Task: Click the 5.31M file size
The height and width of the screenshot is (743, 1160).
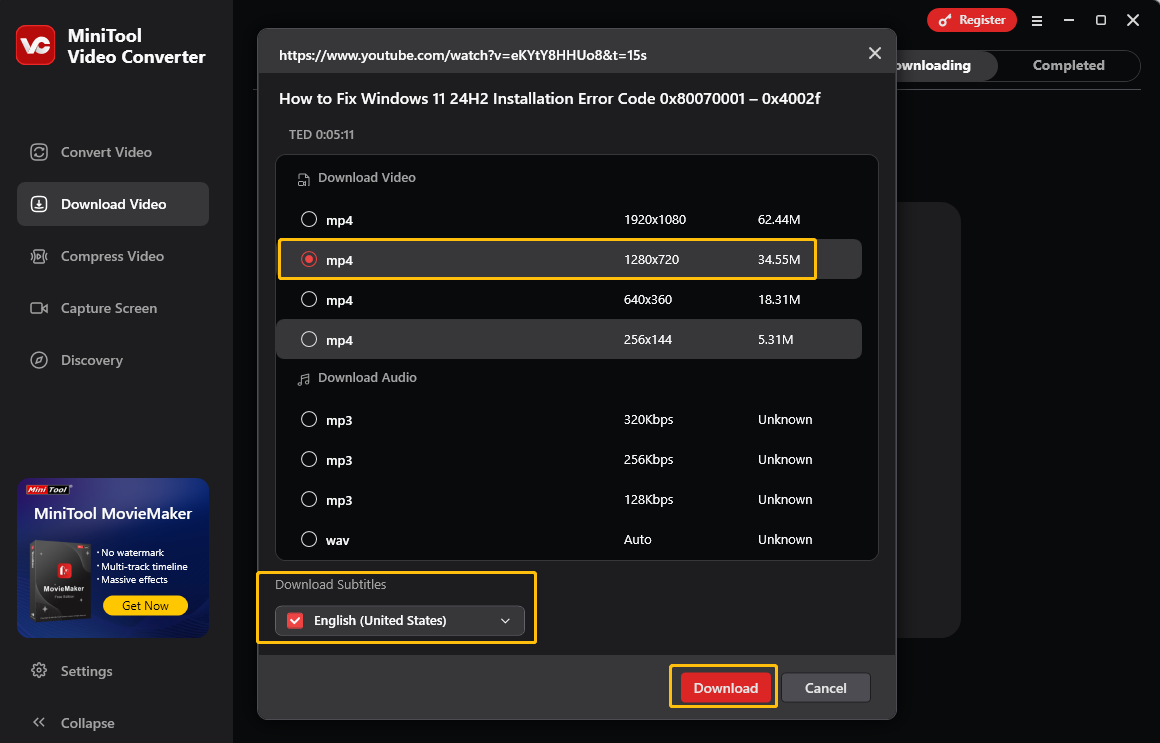Action: point(775,340)
